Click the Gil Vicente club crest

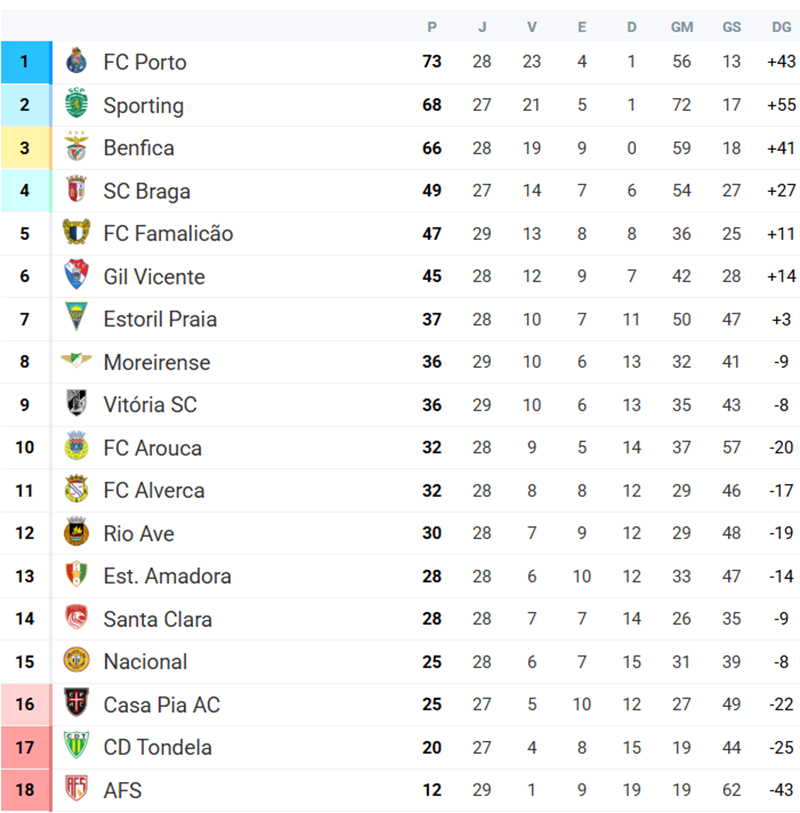pyautogui.click(x=76, y=276)
